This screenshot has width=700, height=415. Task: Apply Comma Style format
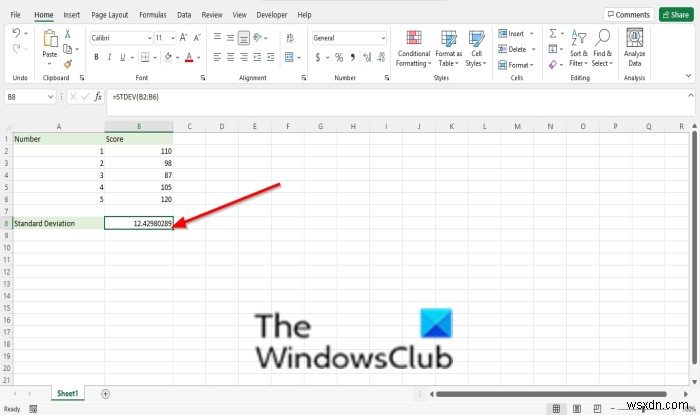[353, 57]
